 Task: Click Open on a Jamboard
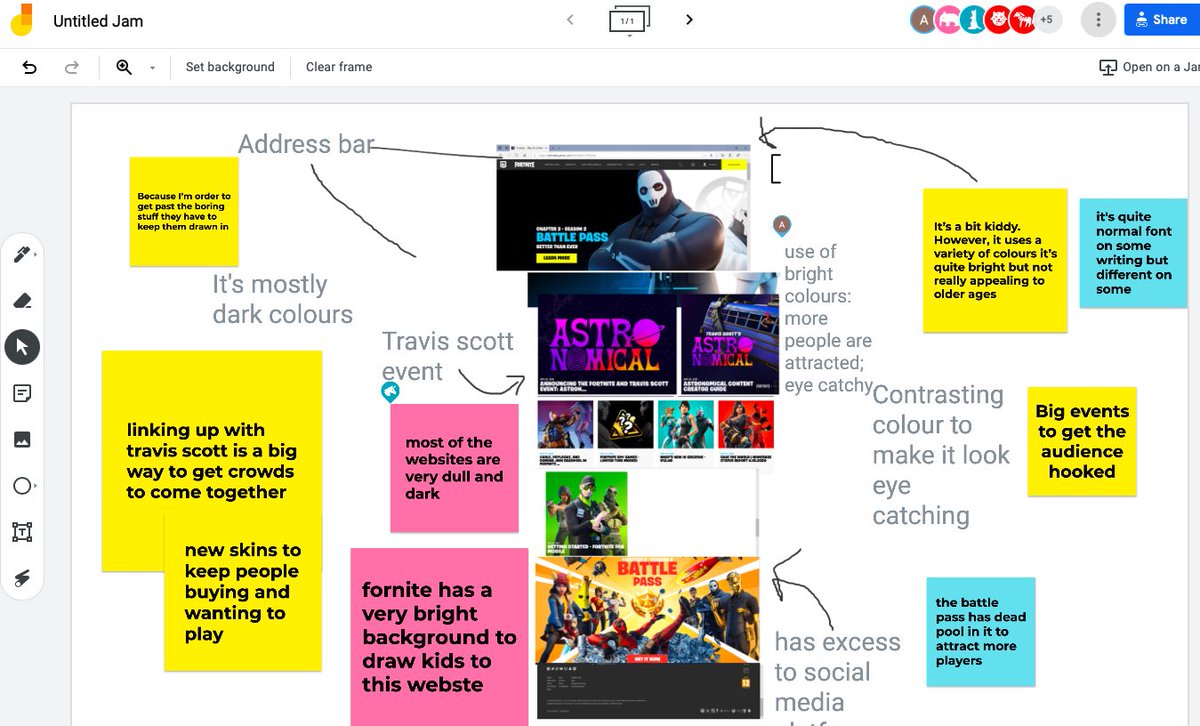pyautogui.click(x=1149, y=67)
